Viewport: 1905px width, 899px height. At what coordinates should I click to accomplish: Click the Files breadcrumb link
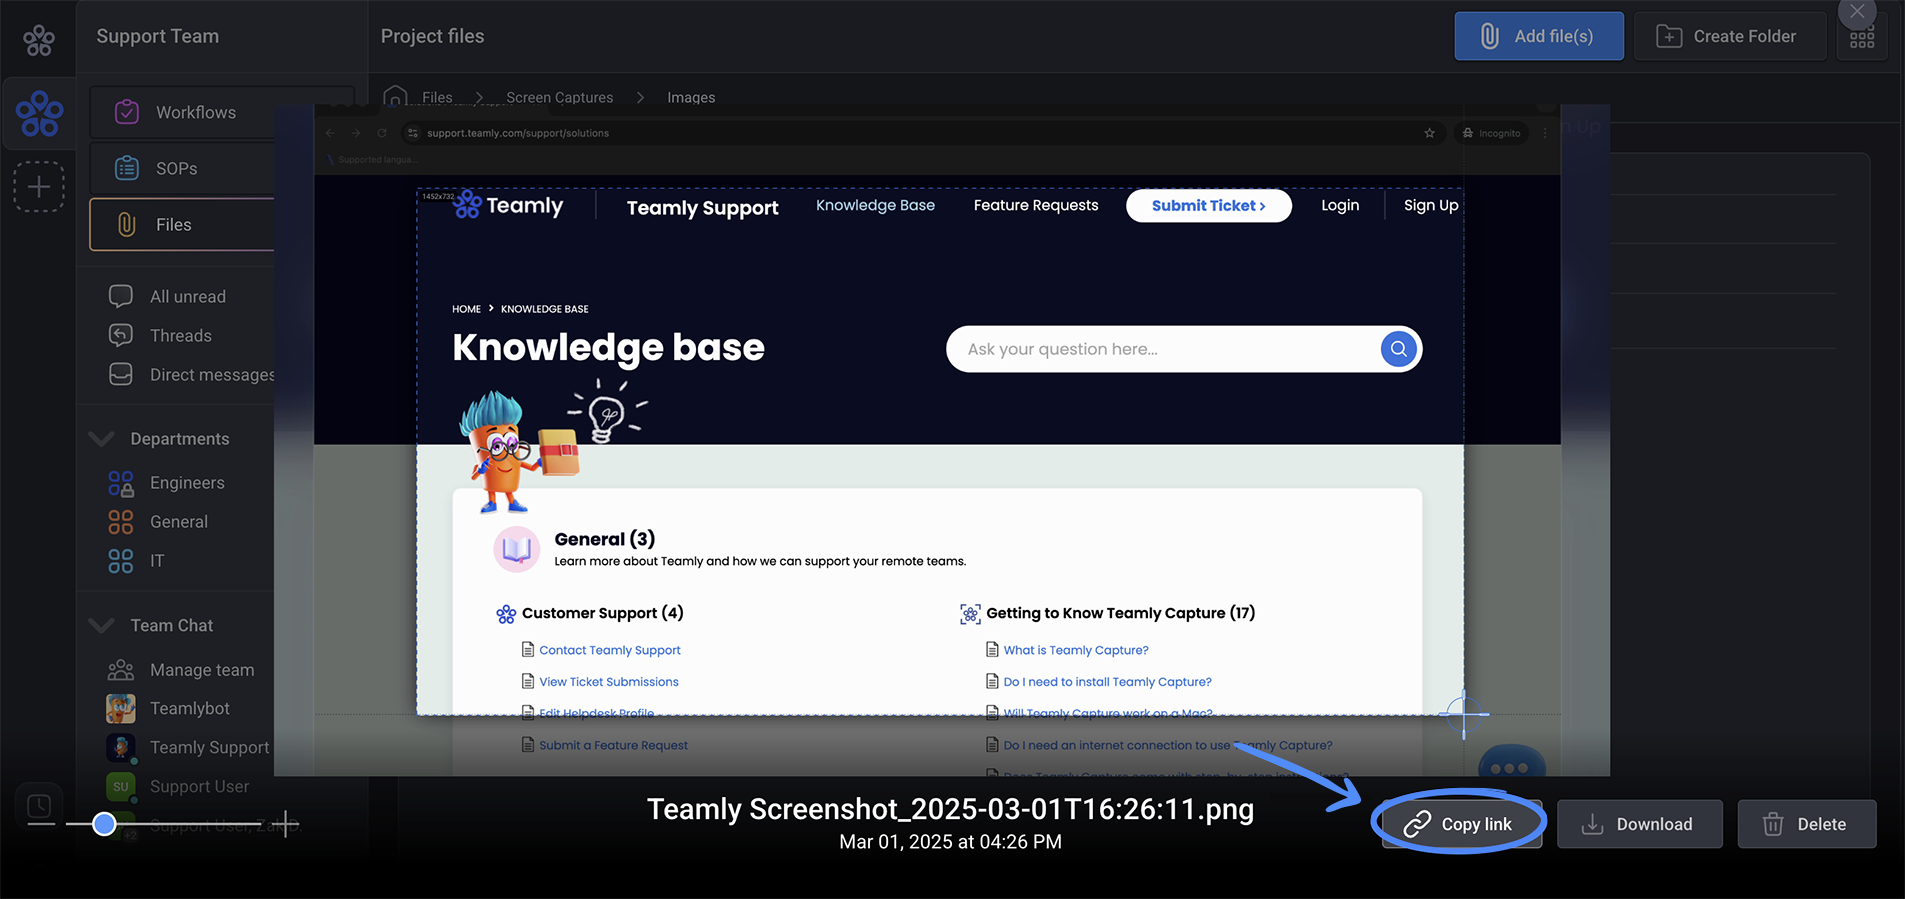click(x=437, y=97)
